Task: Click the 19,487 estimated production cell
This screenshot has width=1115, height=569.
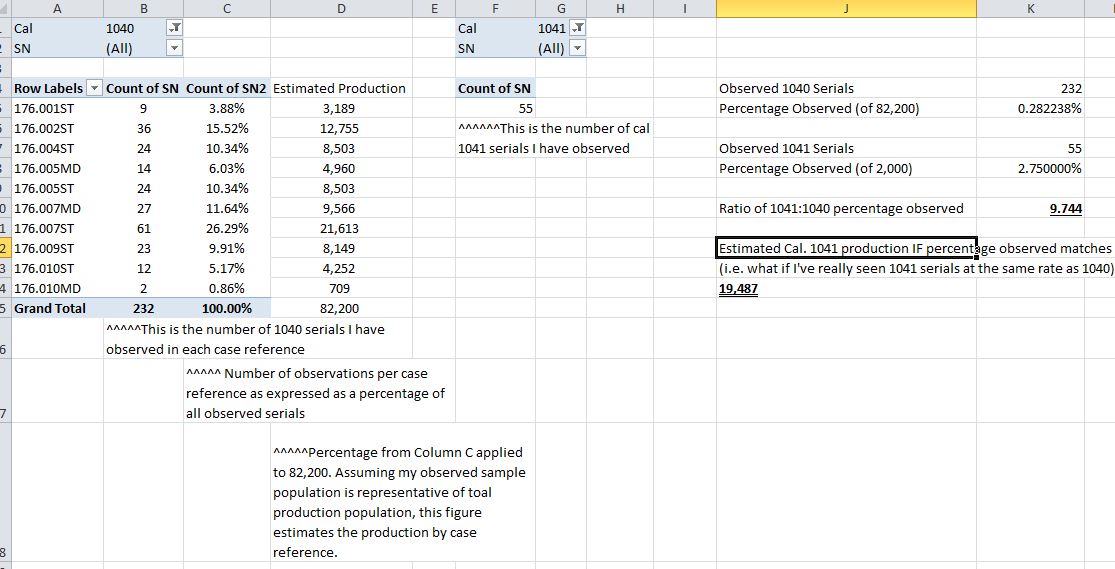Action: click(x=738, y=288)
